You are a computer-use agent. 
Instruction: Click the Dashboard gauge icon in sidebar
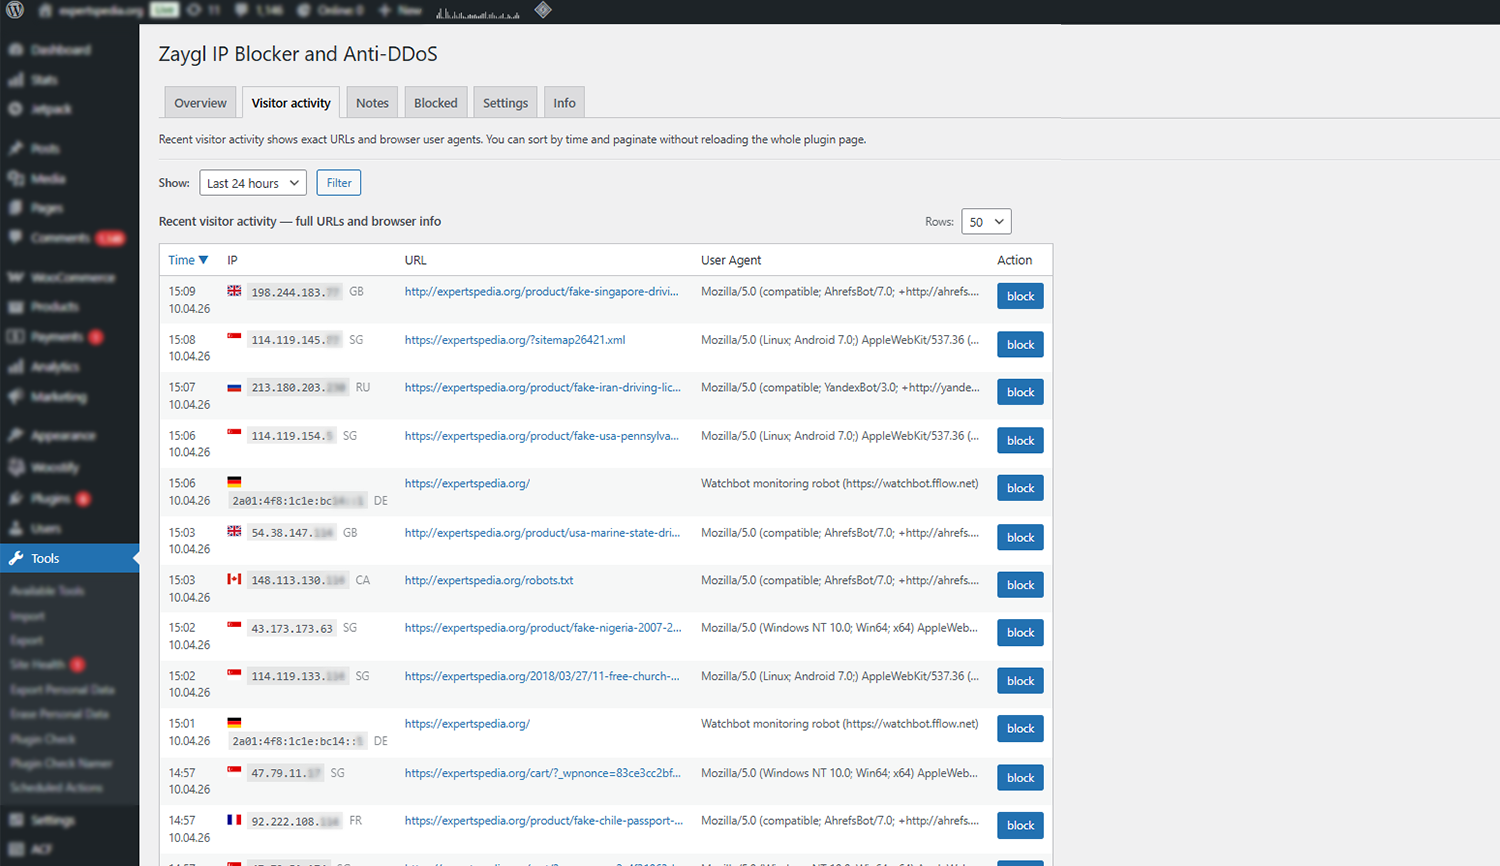(16, 49)
